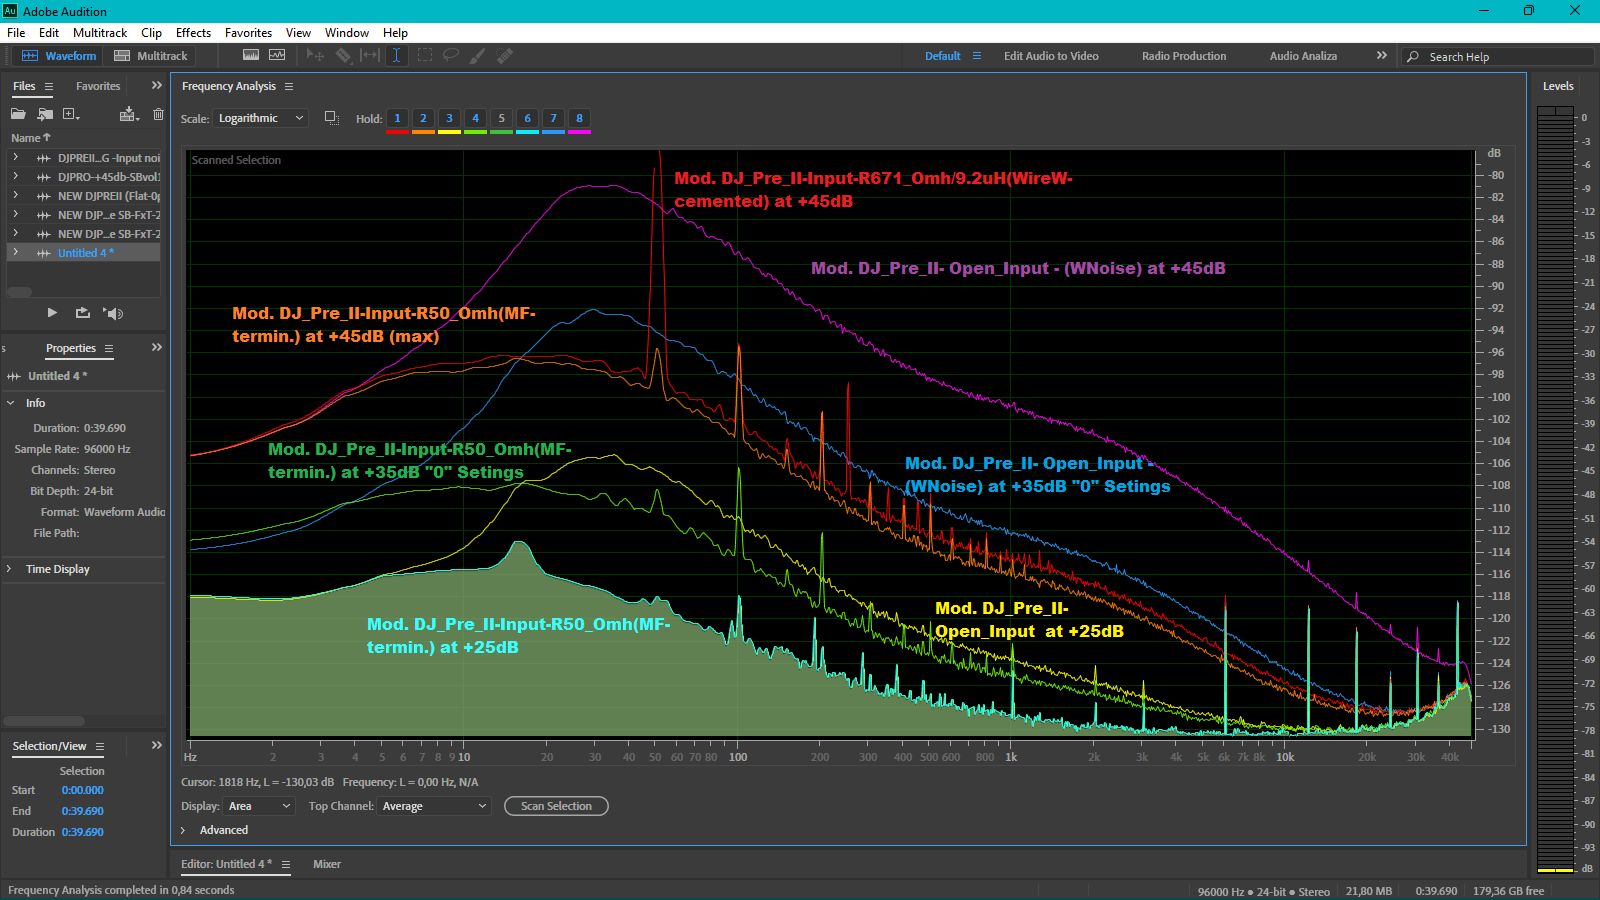Toggle Hold button 3
Screen dimensions: 1600x900
(x=449, y=119)
